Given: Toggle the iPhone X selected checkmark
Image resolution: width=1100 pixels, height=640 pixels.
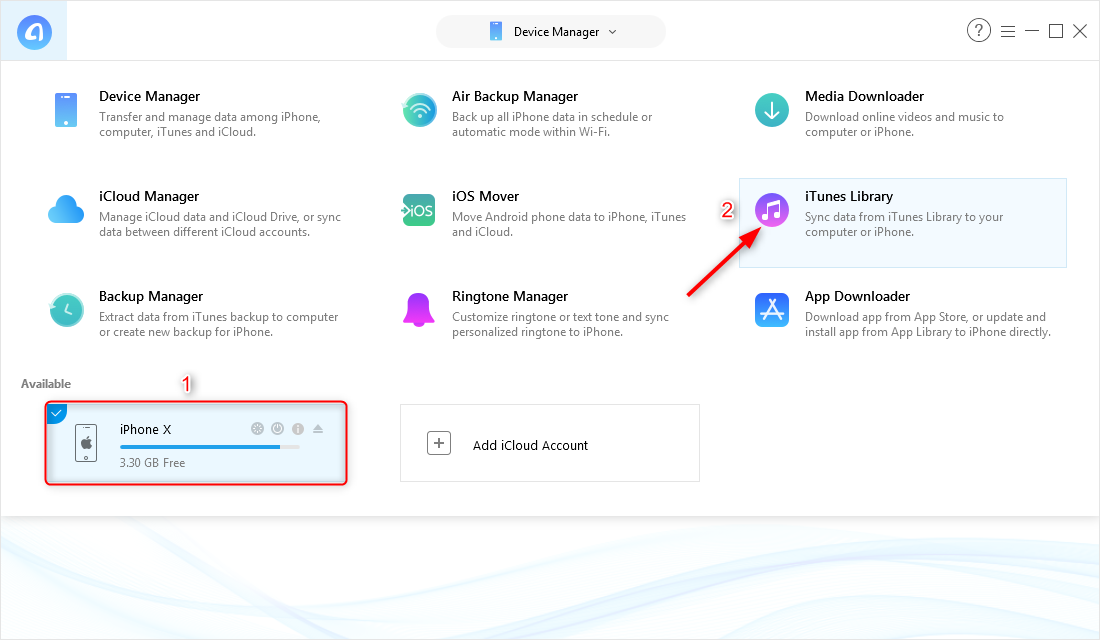Looking at the screenshot, I should pos(55,413).
